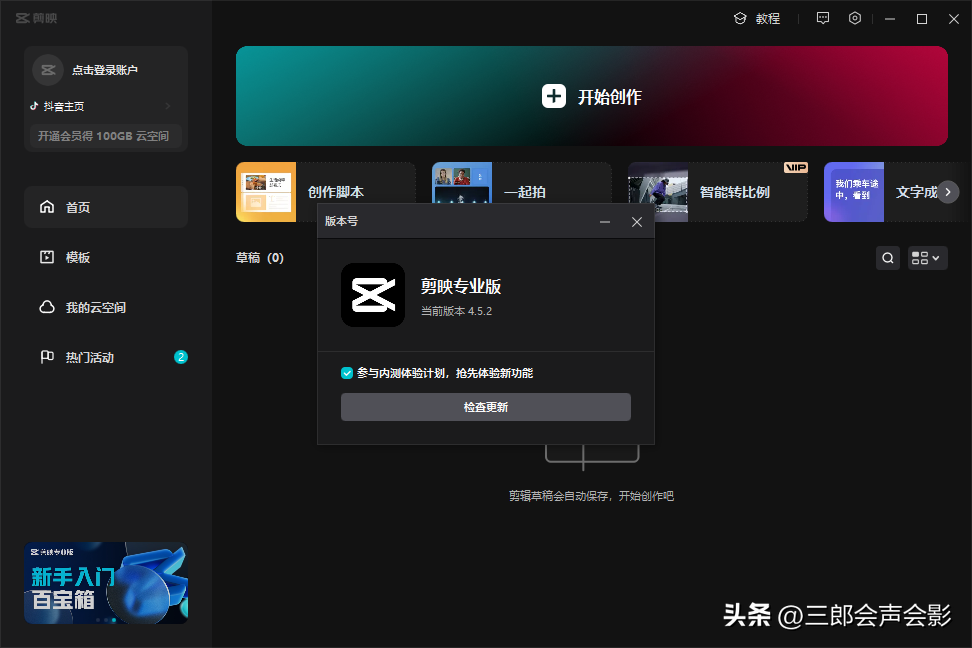
Task: Expand the 抖音主页 chevron
Action: (168, 106)
